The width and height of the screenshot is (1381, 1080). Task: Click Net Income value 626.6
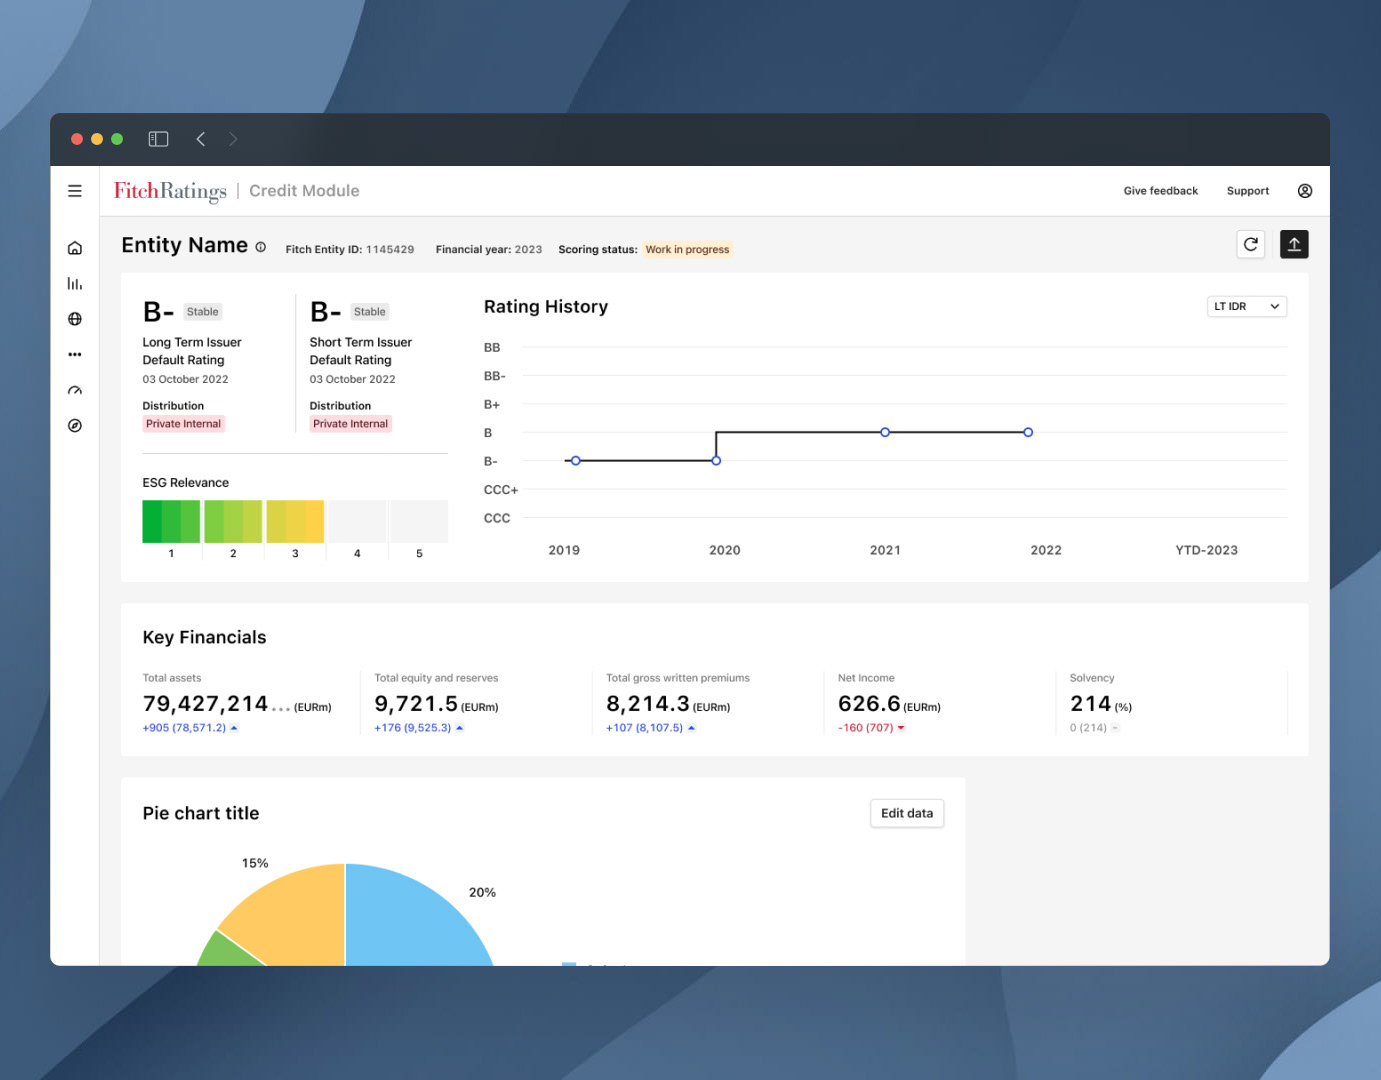[869, 704]
